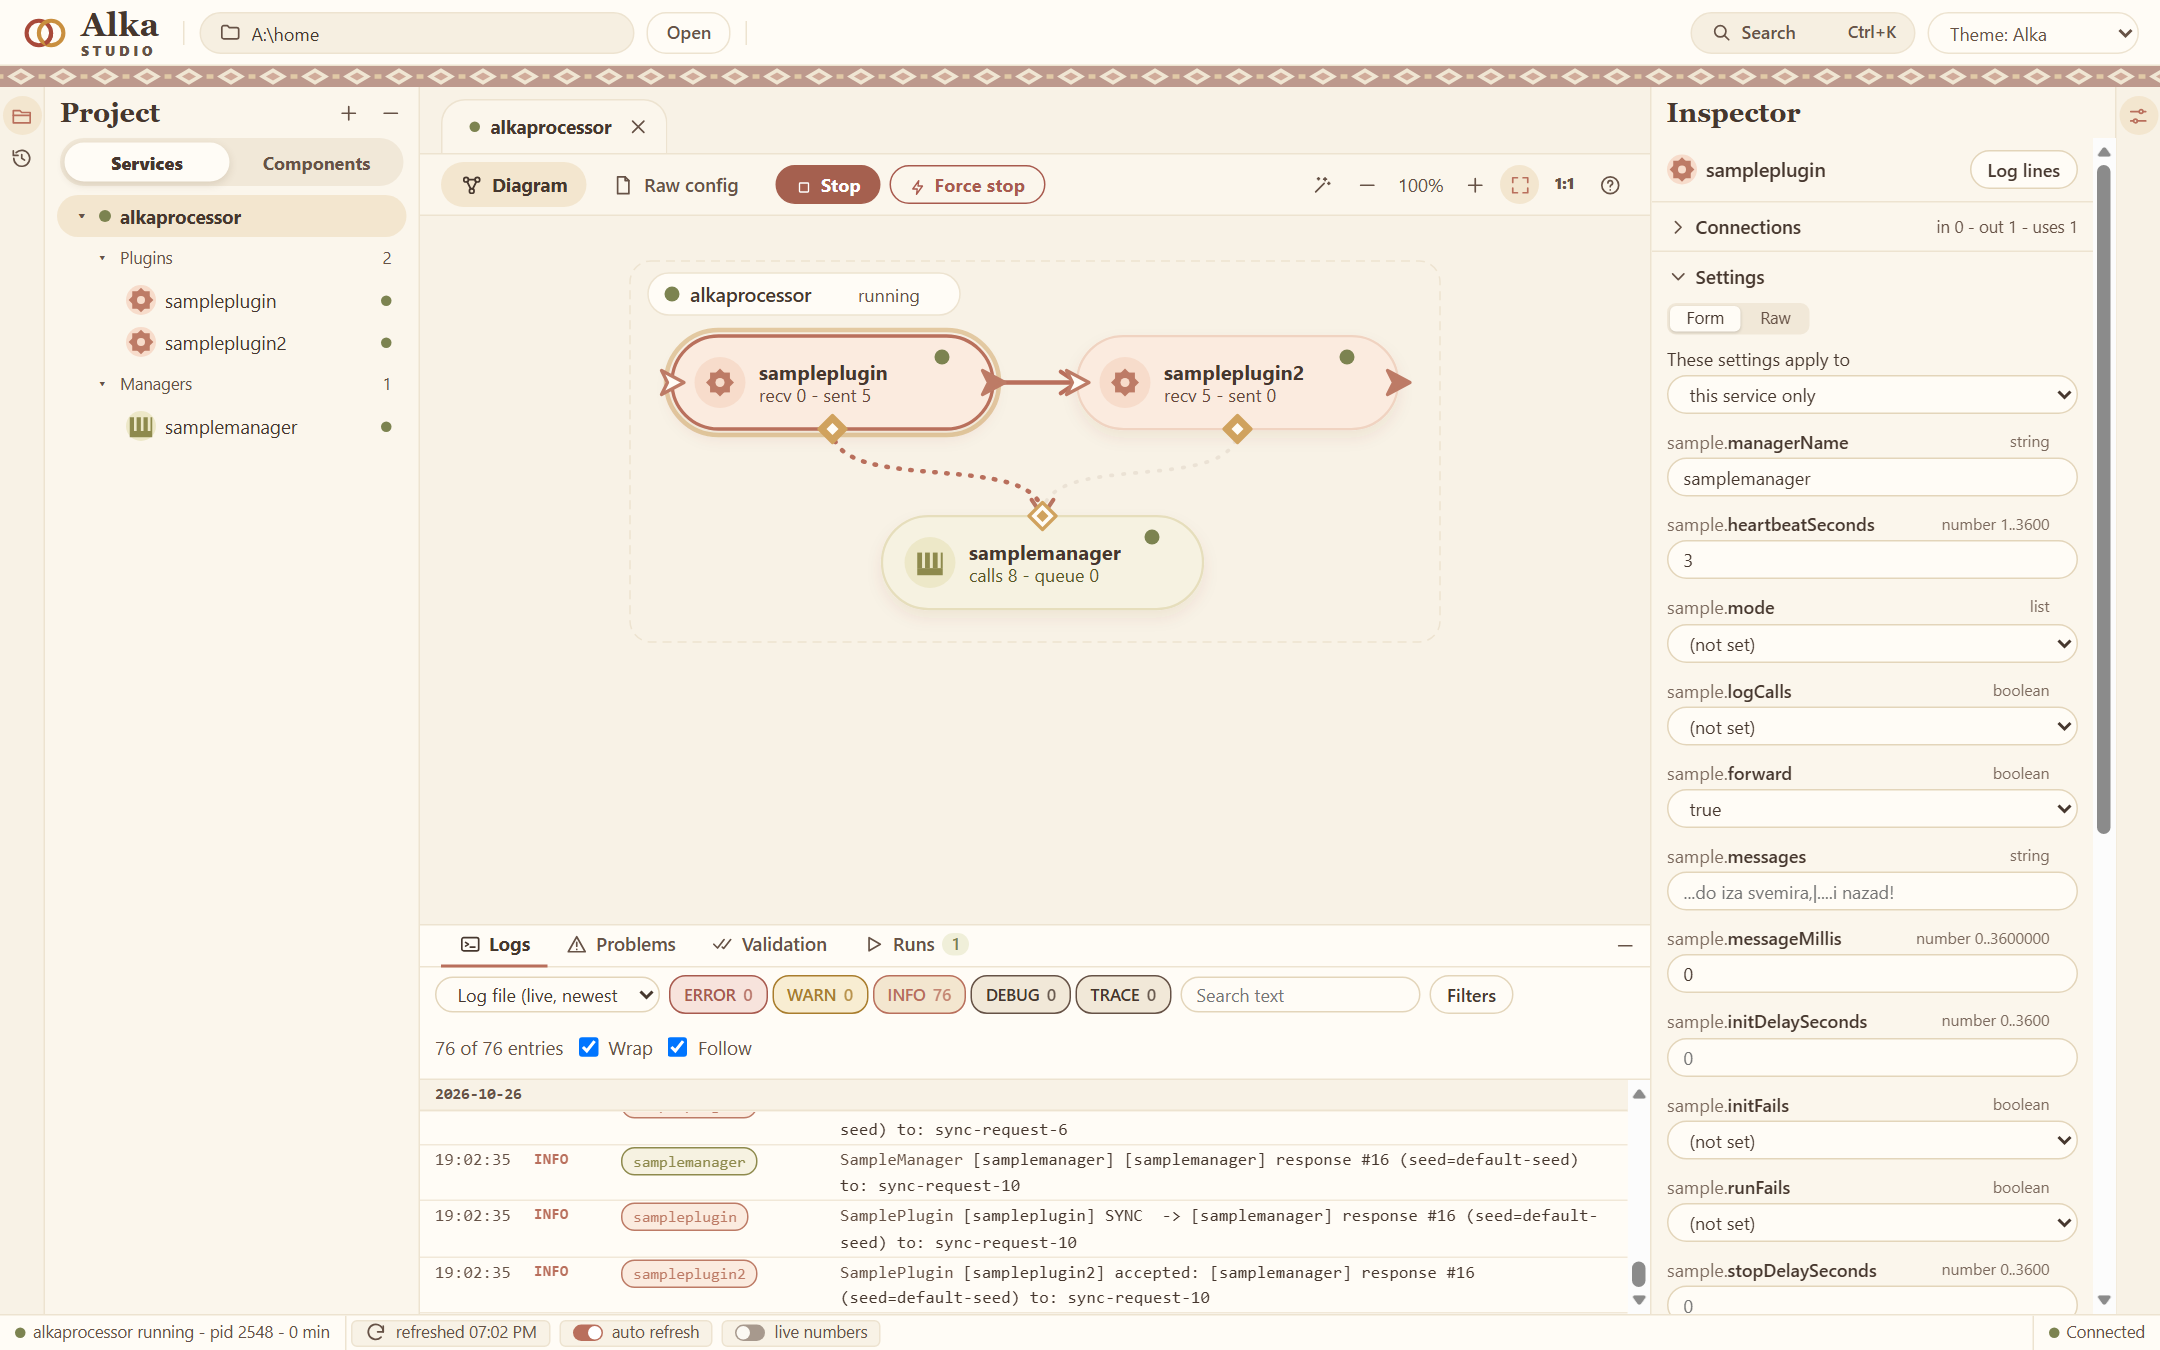
Task: Toggle the Inspector settings sliders icon
Action: point(2138,117)
